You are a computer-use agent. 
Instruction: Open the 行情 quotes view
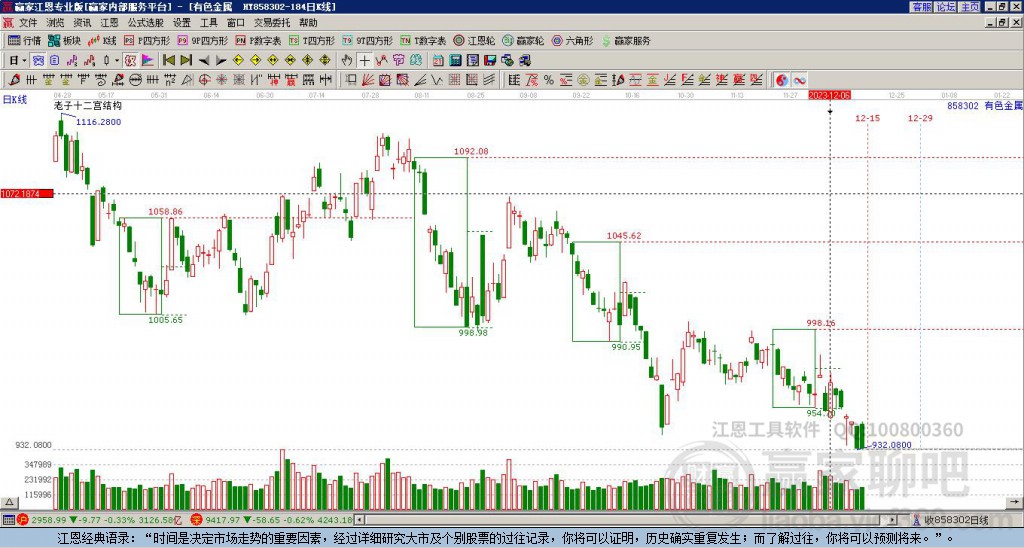coord(25,40)
